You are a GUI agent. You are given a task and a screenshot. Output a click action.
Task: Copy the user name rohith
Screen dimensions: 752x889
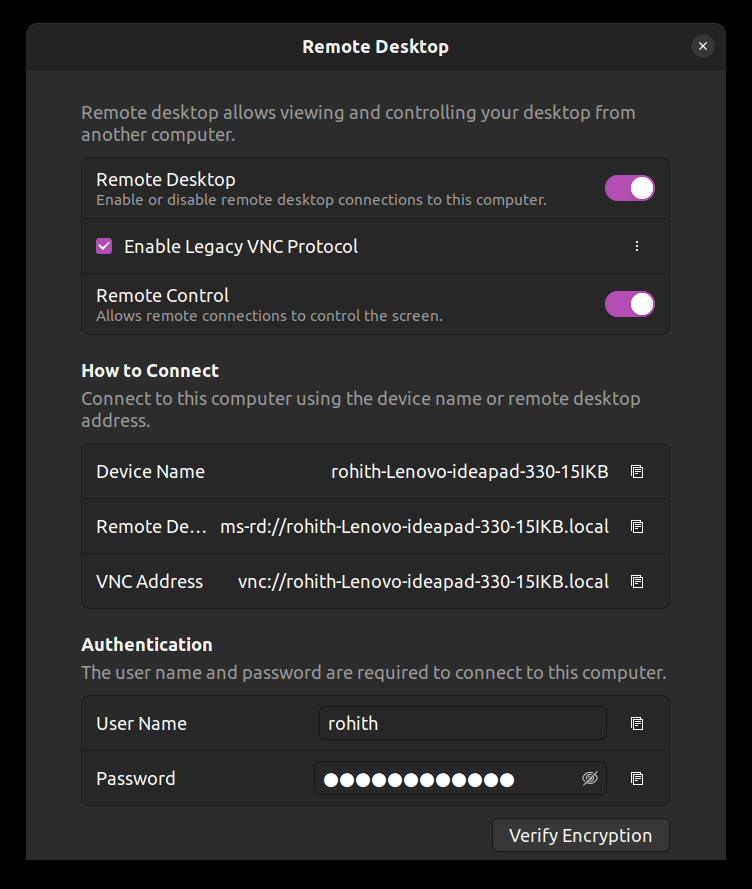tap(637, 723)
